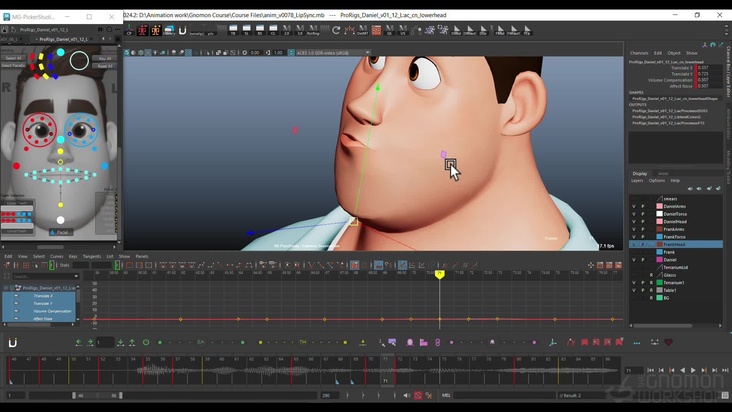The image size is (732, 412).
Task: Open the MEL script language selector
Action: click(x=446, y=395)
